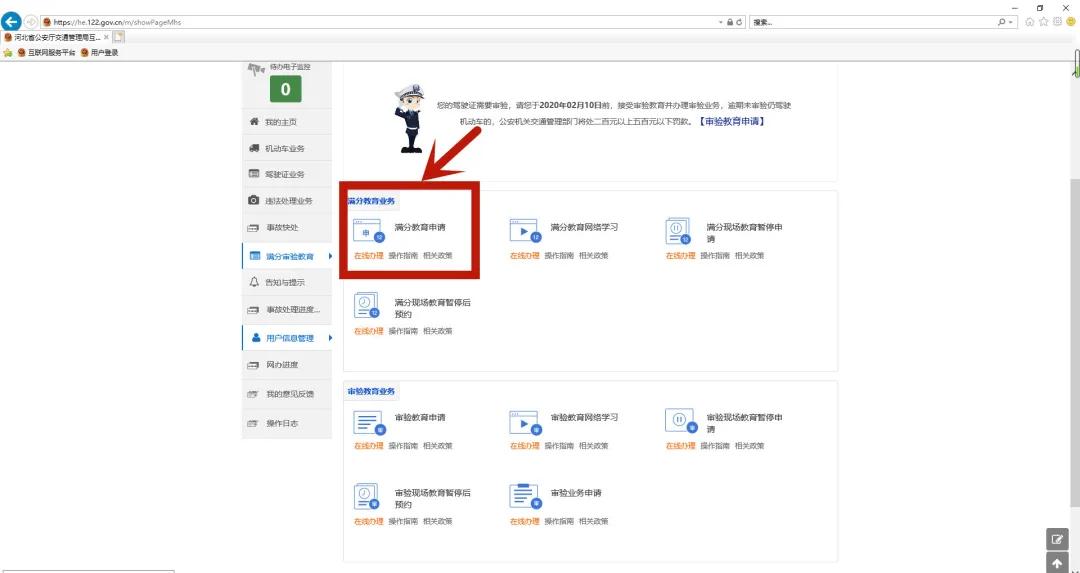Image resolution: width=1080 pixels, height=573 pixels.
Task: Open 机动车业务 in the sidebar
Action: 284,149
